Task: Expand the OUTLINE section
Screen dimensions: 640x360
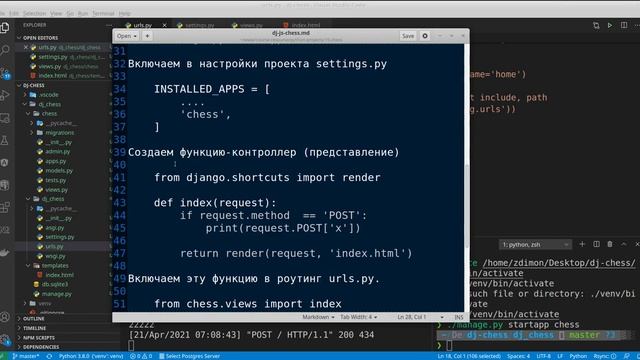Action: click(33, 318)
